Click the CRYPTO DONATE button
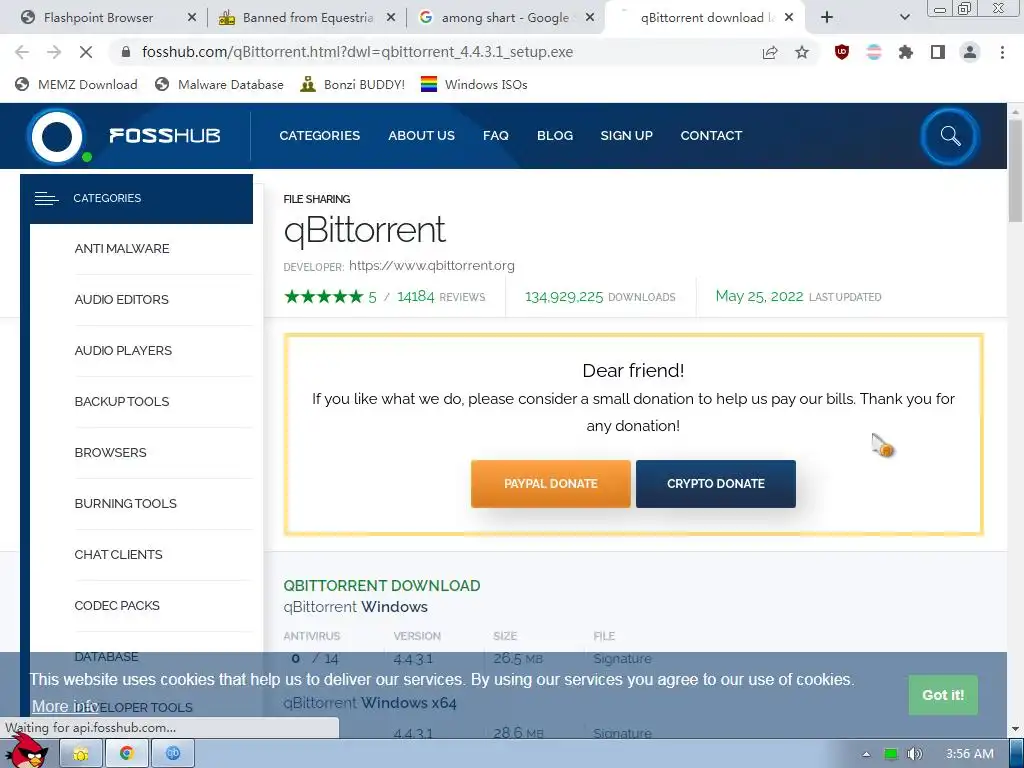Image resolution: width=1024 pixels, height=768 pixels. tap(716, 484)
